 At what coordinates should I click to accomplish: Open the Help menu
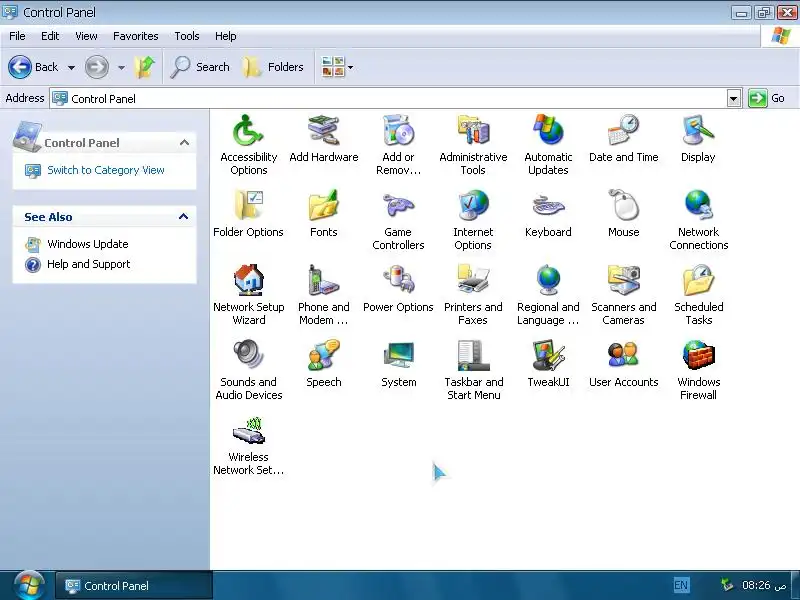(226, 36)
